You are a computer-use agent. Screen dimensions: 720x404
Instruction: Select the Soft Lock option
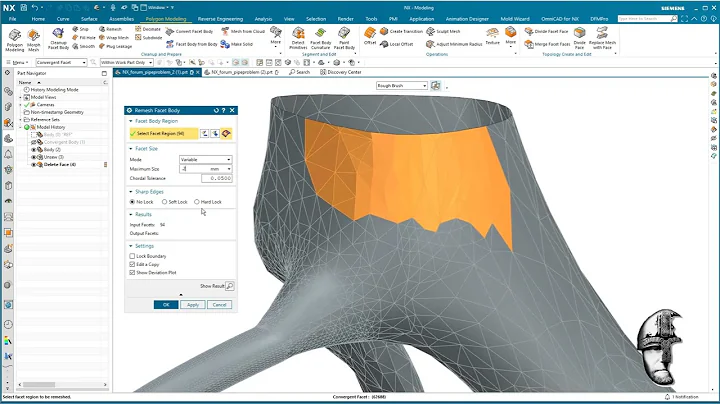[x=164, y=202]
